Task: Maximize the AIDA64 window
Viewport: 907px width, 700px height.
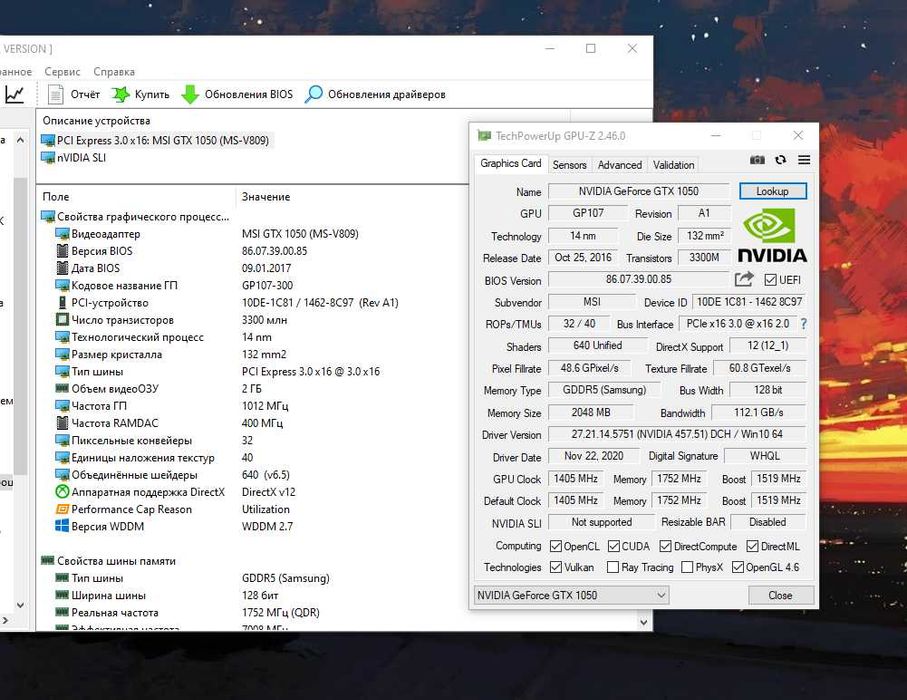Action: click(591, 49)
